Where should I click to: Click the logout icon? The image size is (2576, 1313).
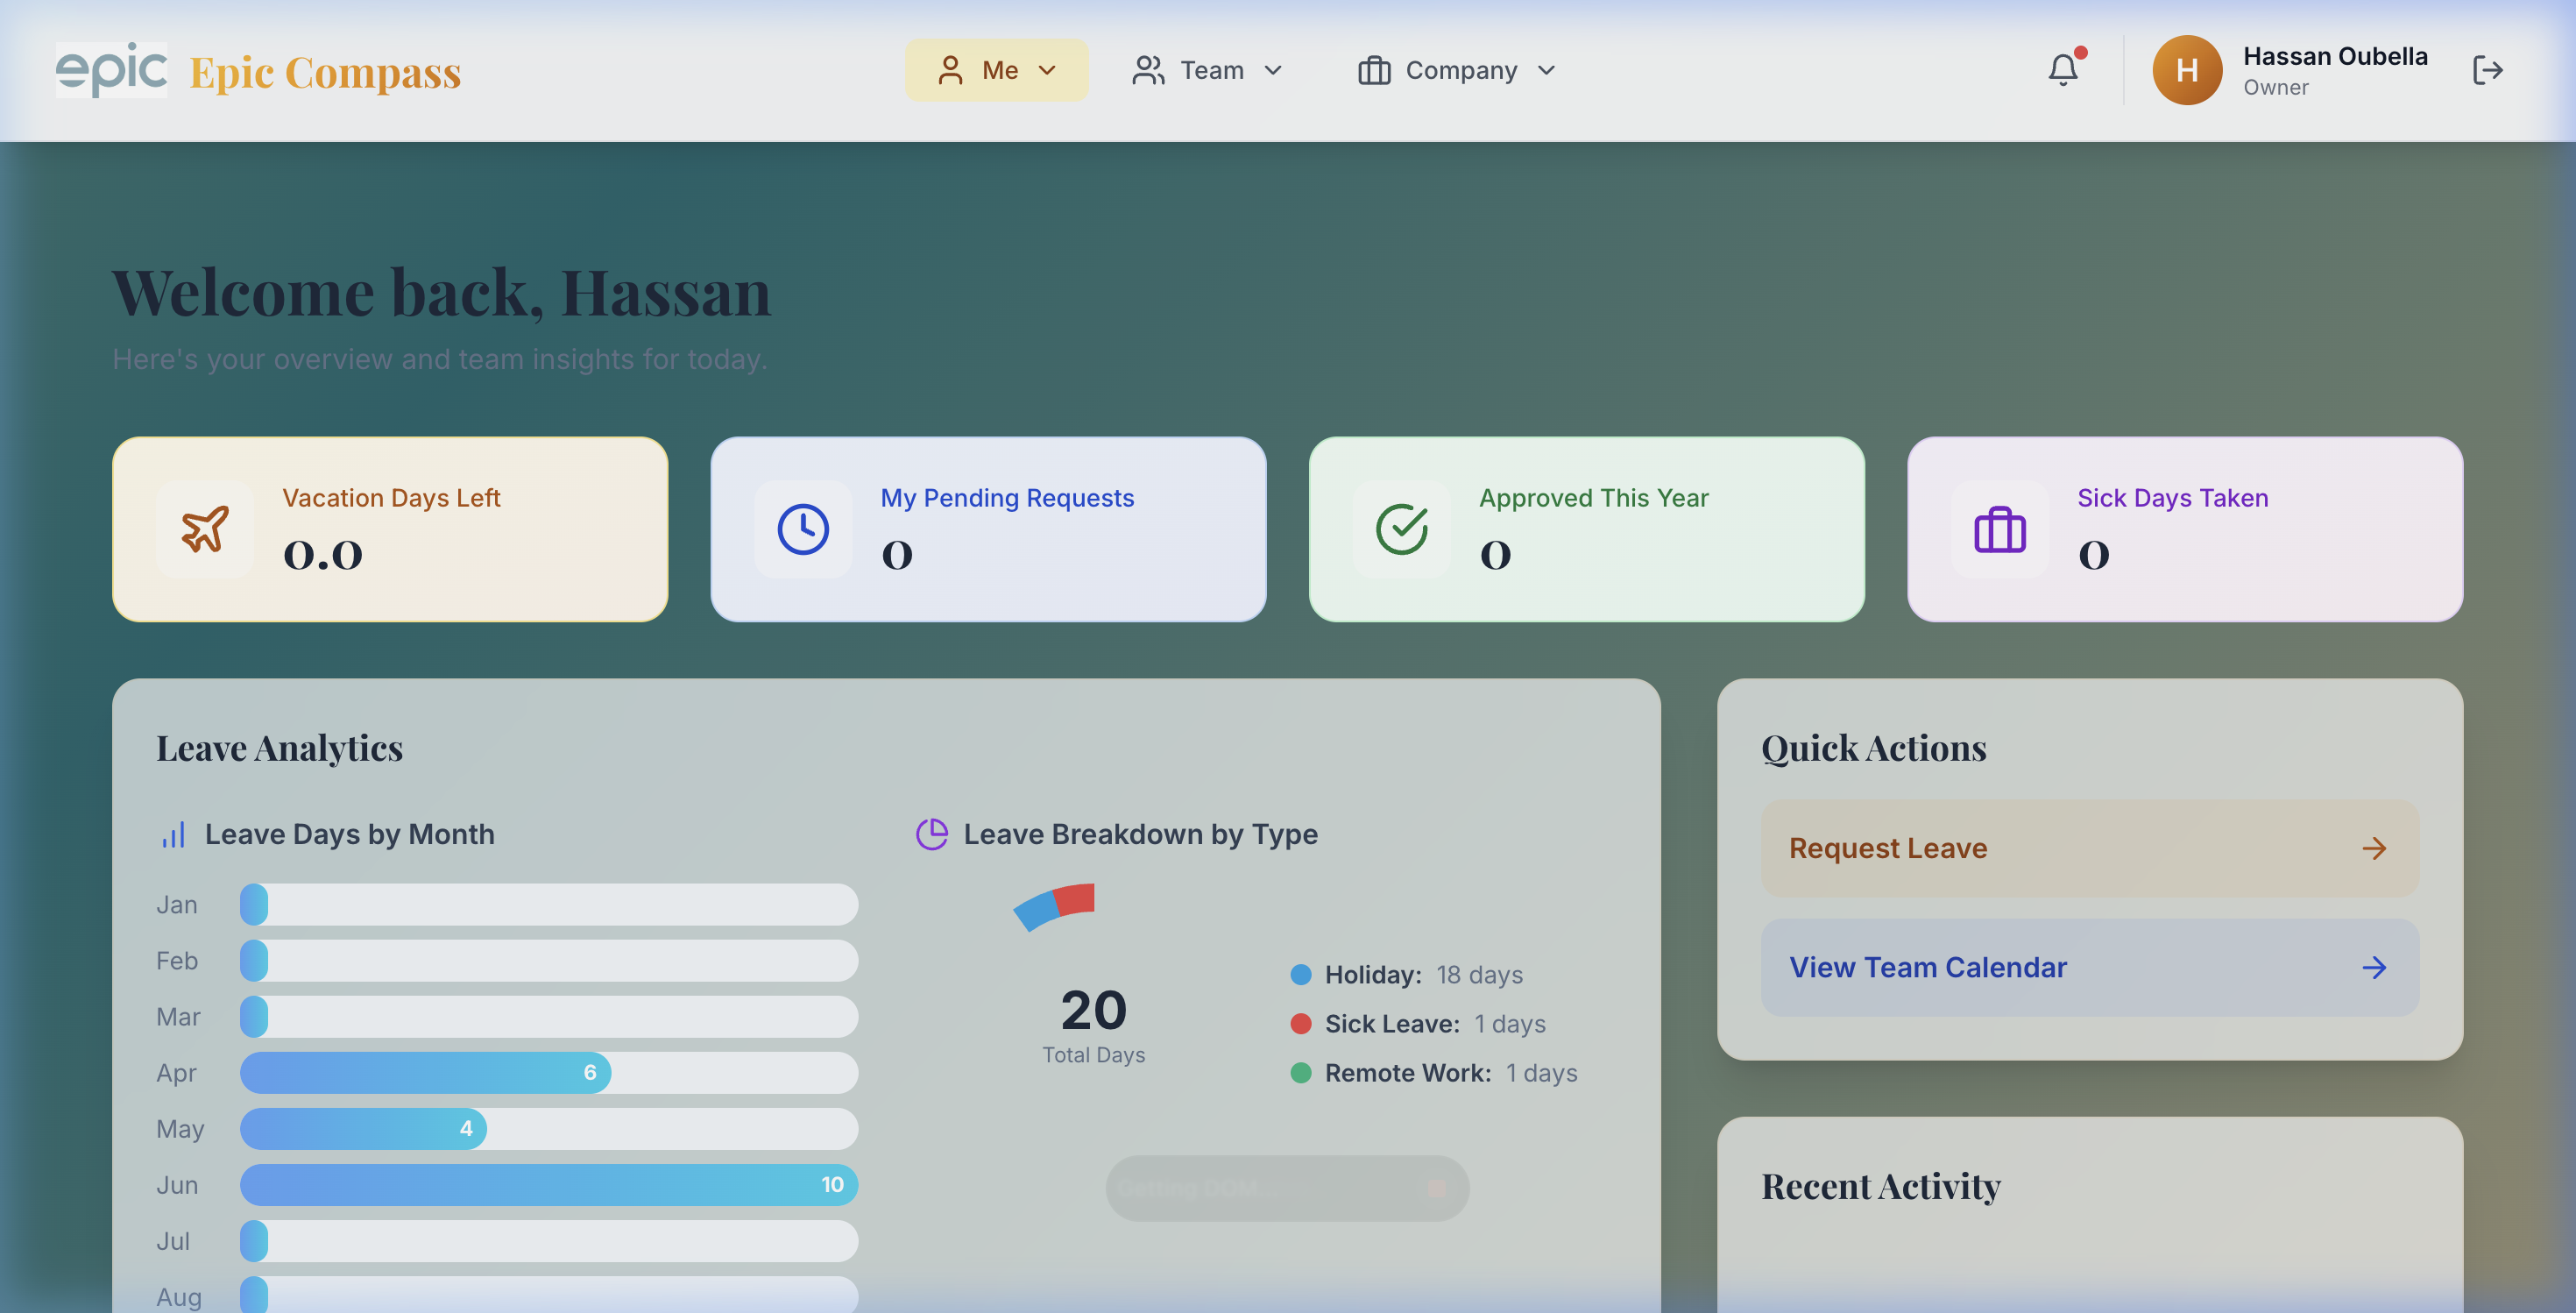2487,70
